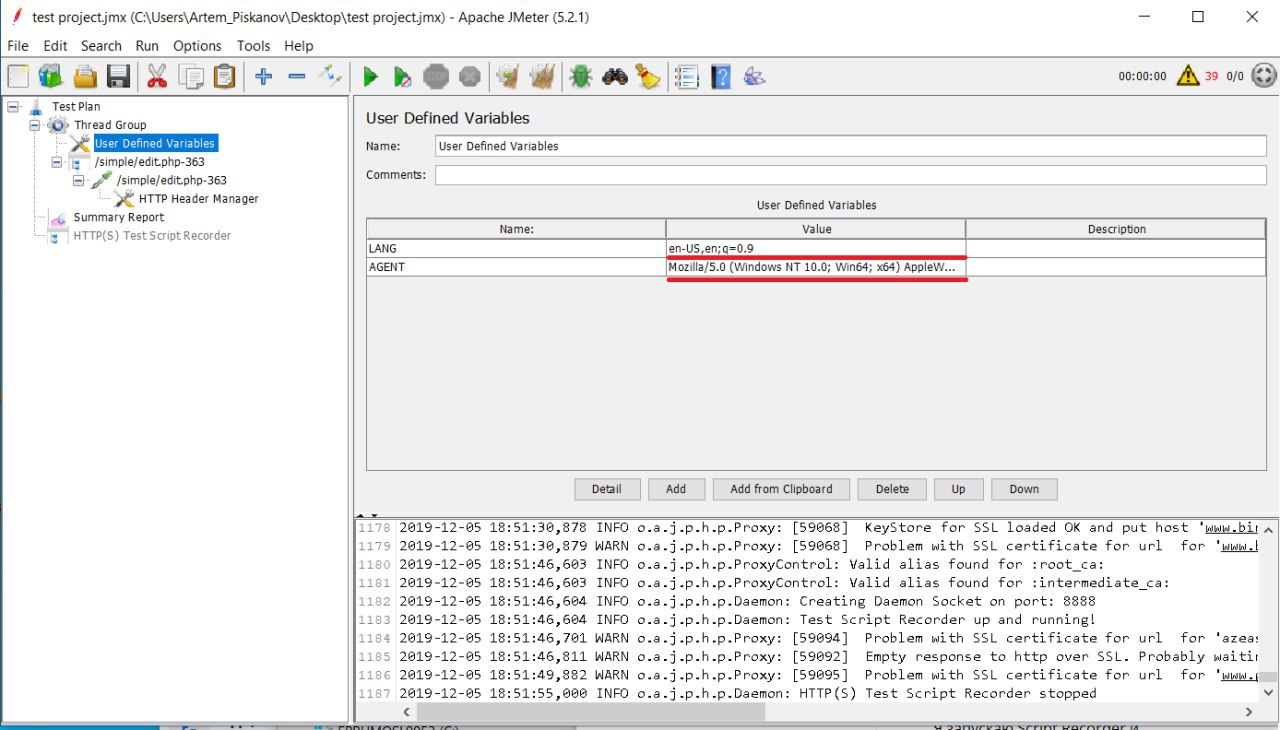This screenshot has width=1280, height=730.
Task: Click the Paste clipboard icon
Action: [225, 76]
